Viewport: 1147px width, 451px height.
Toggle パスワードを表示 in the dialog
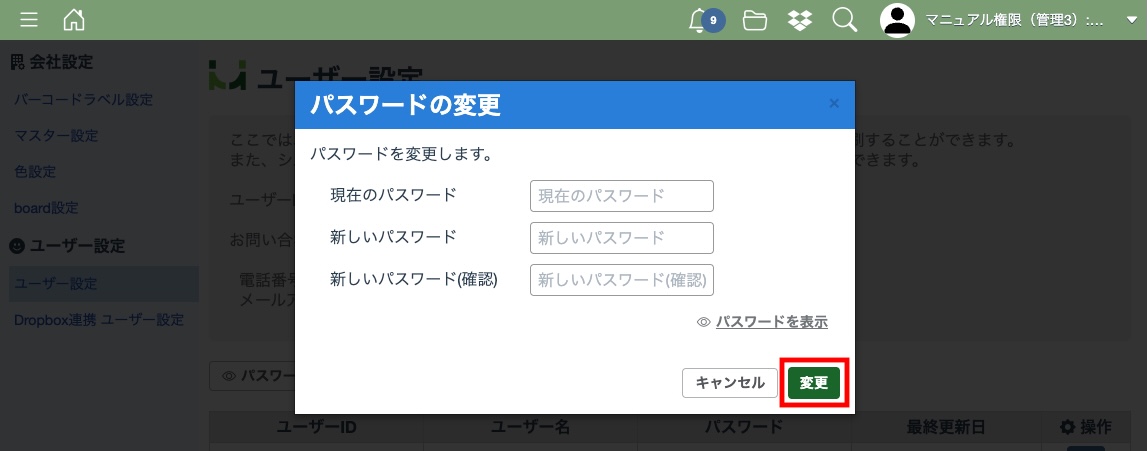coord(770,322)
